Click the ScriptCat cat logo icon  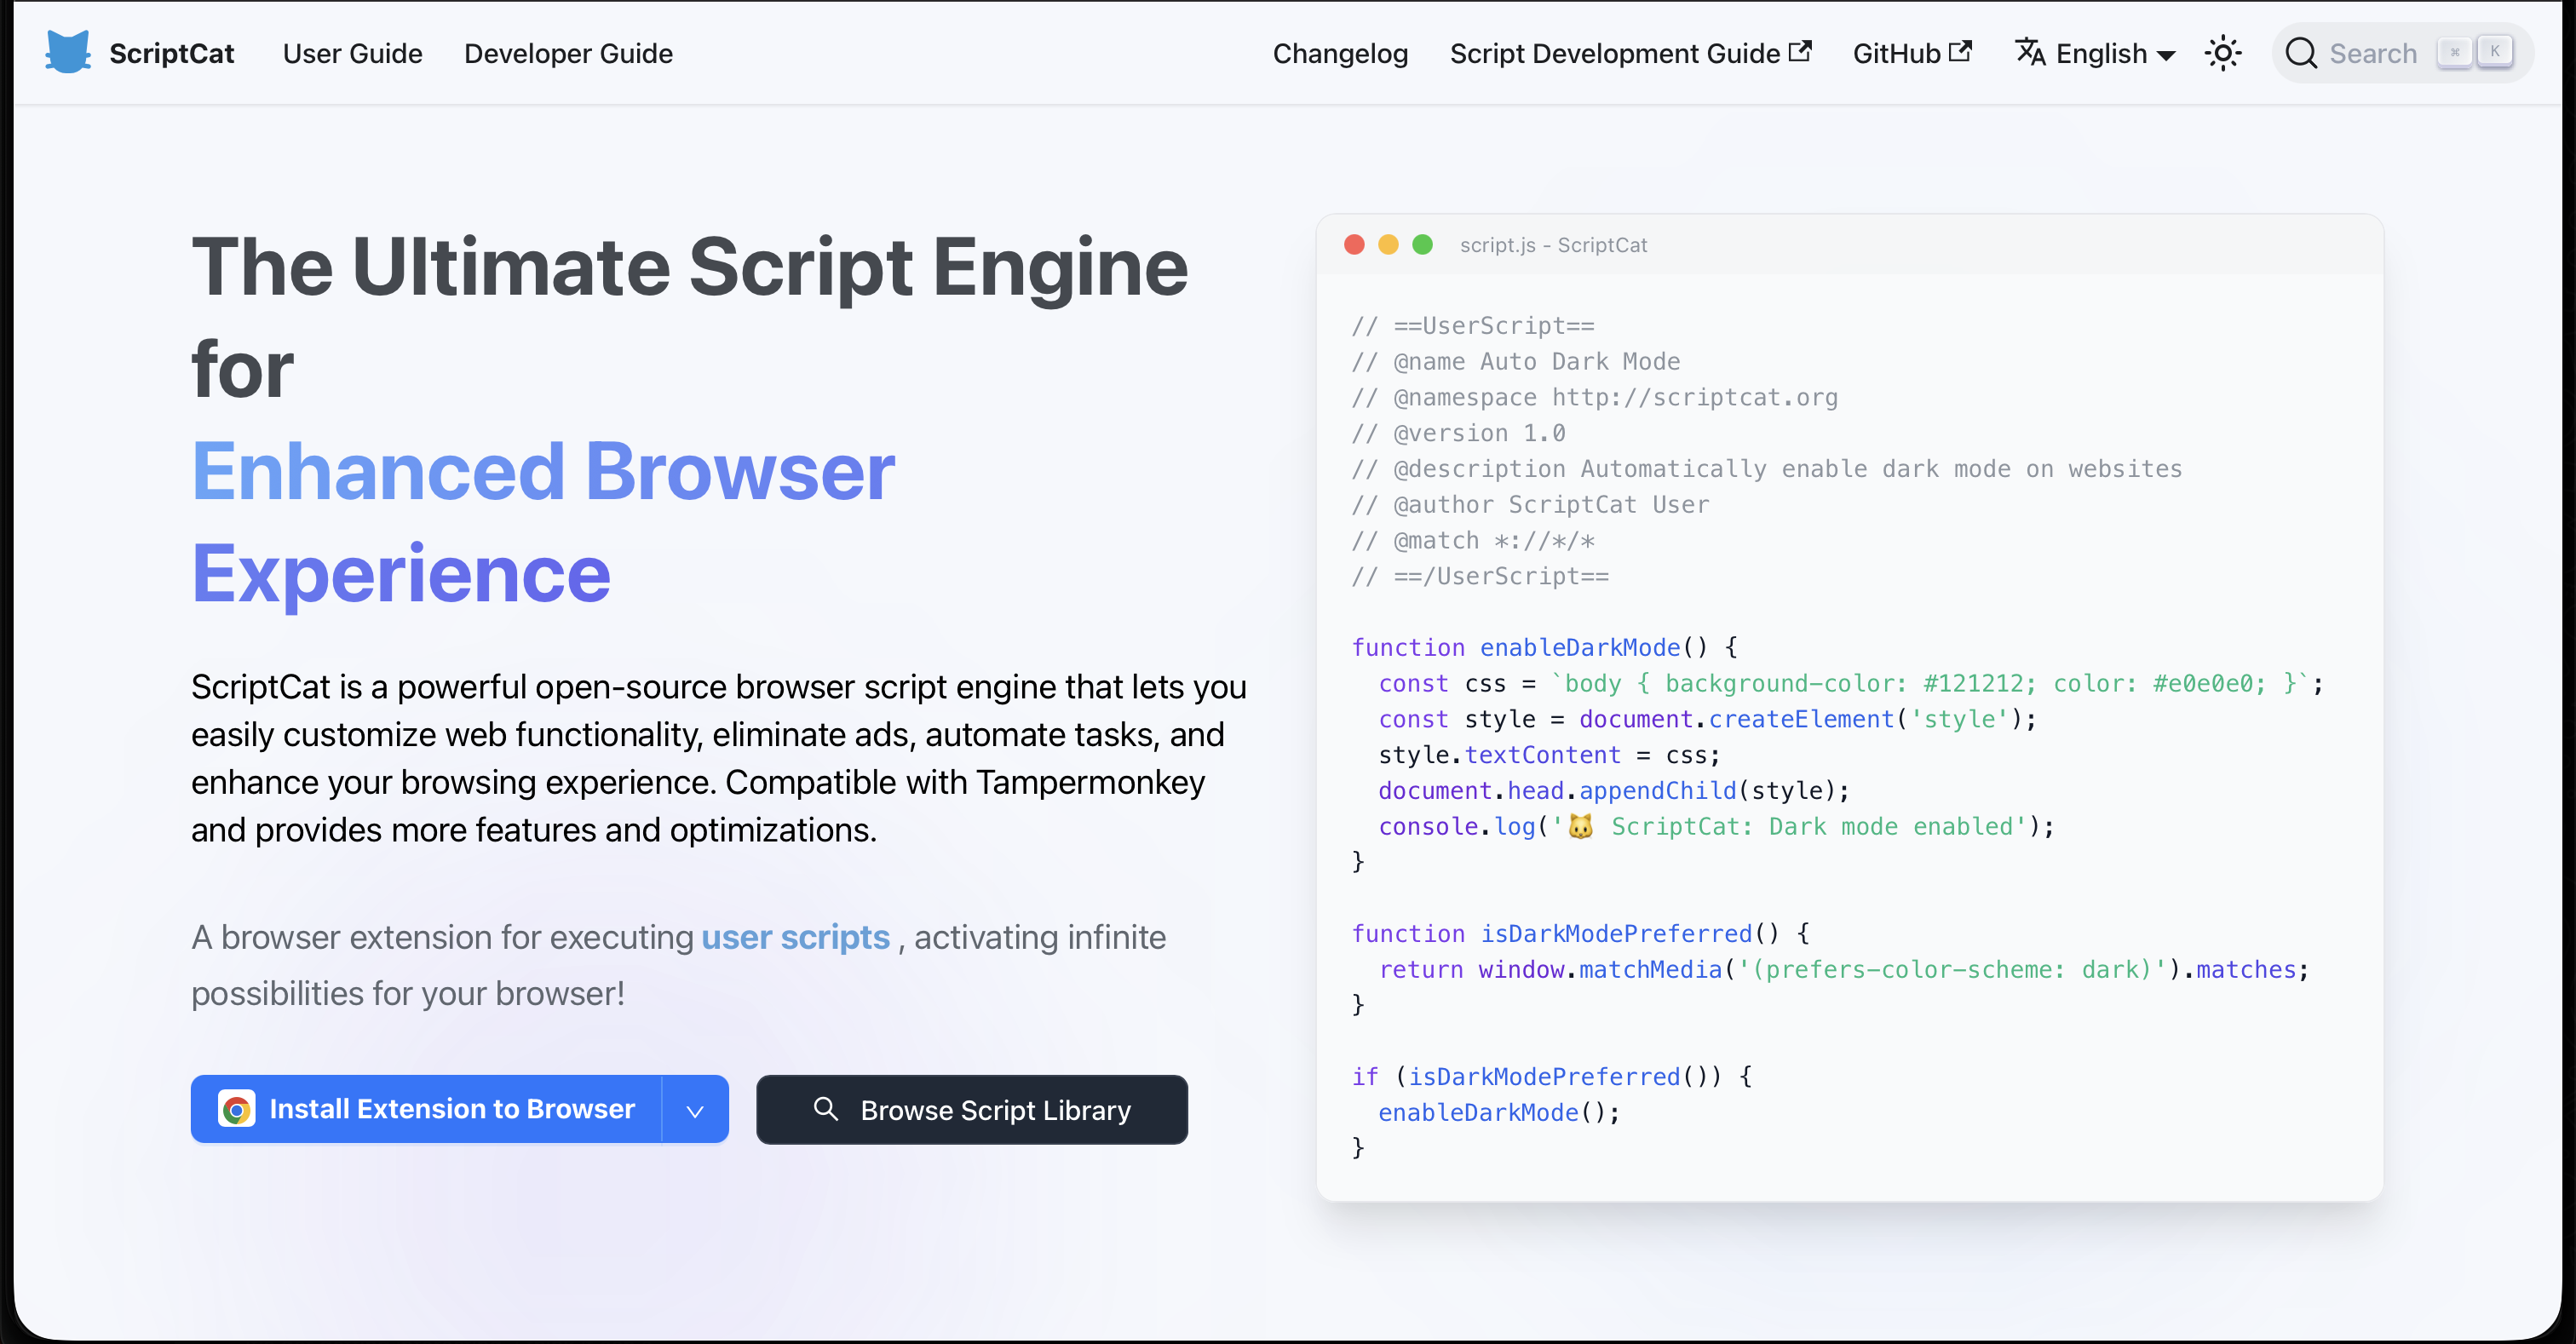(x=68, y=52)
